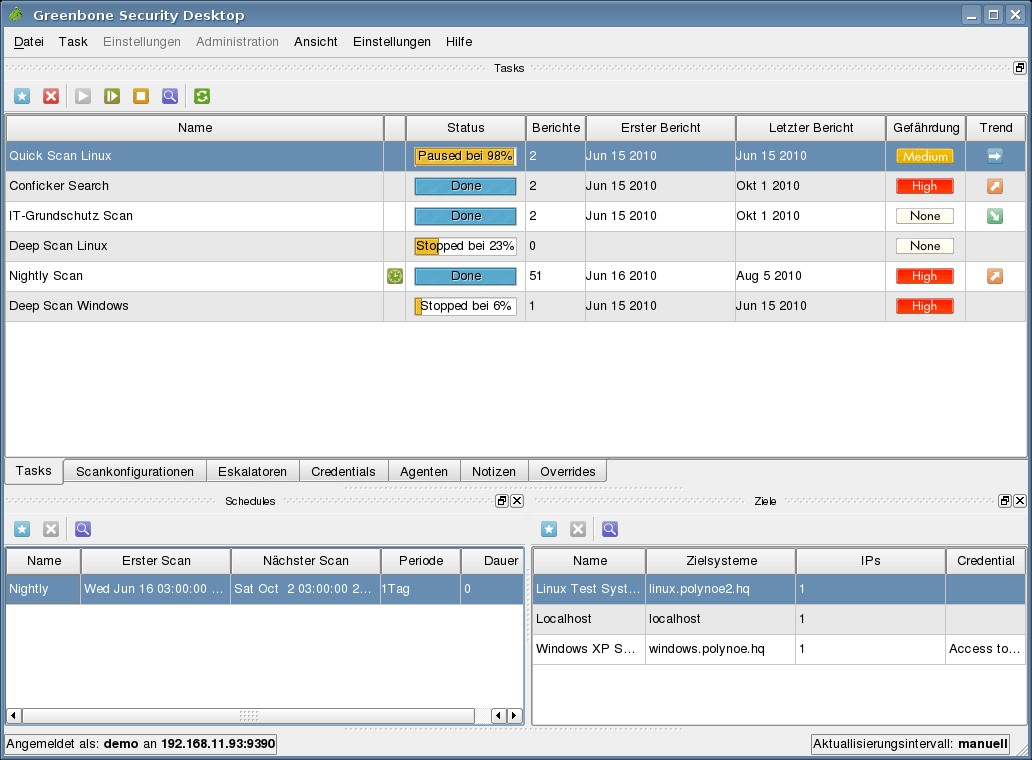This screenshot has height=760, width=1032.
Task: Open the Datei menu
Action: point(29,42)
